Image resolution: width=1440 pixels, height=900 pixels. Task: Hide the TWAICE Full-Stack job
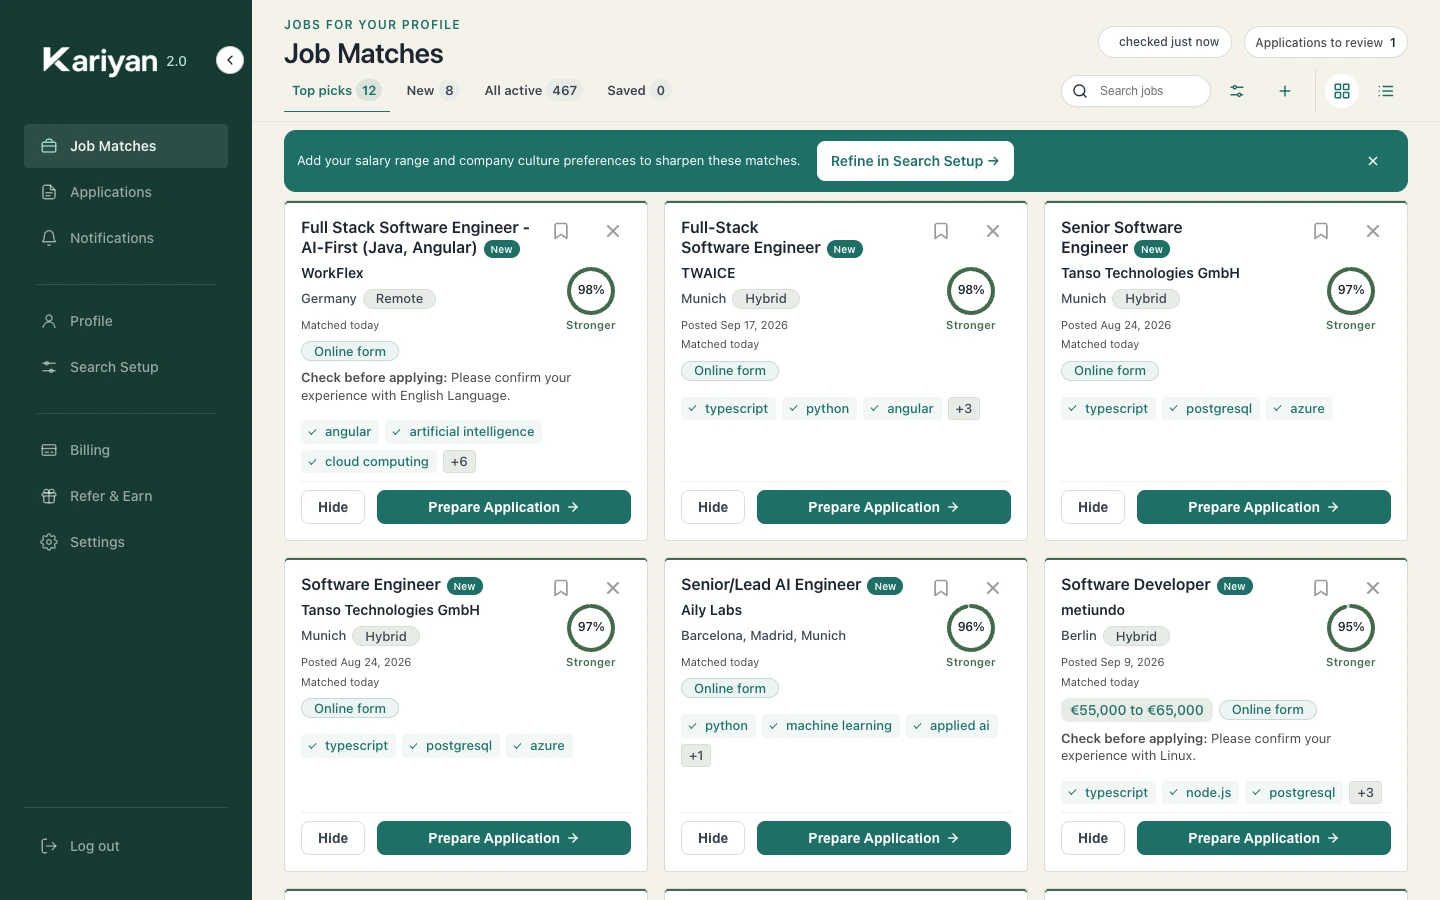point(713,507)
